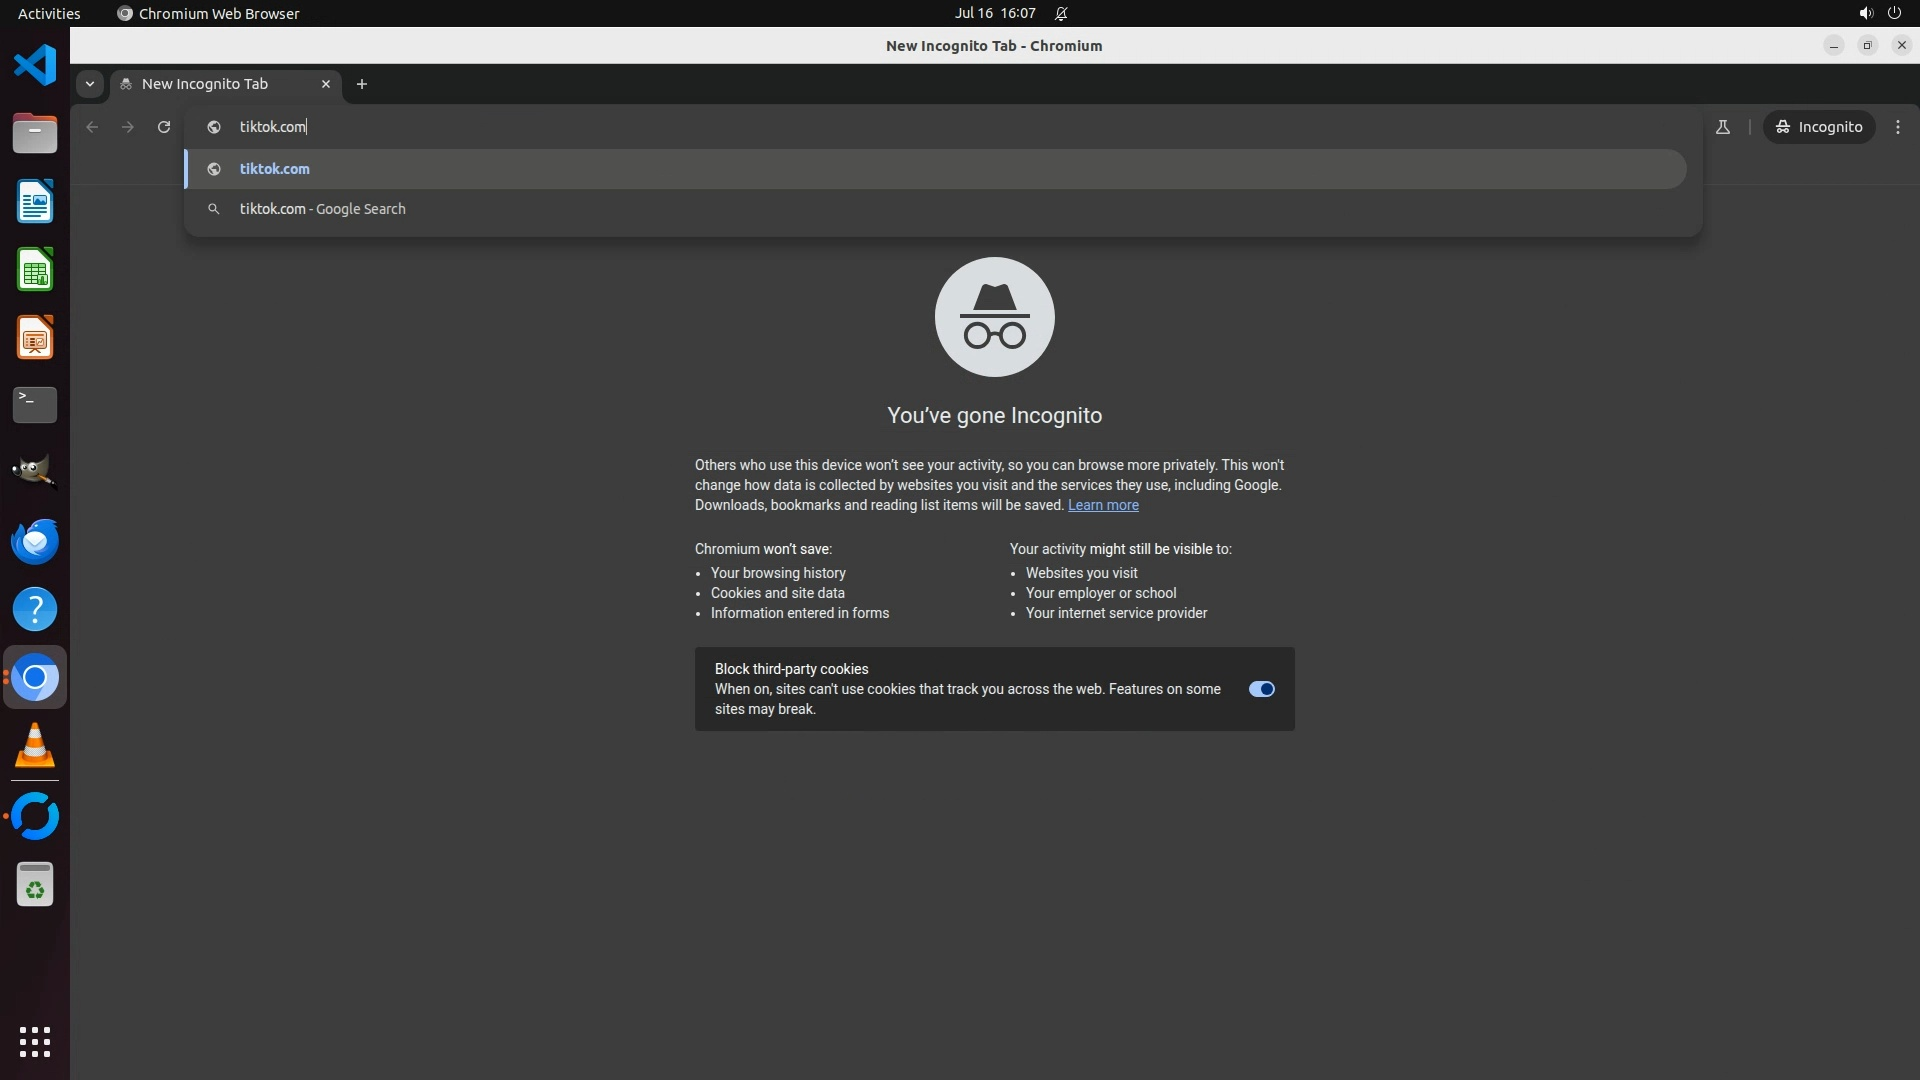
Task: Open Visual Studio Code from the dock
Action: coord(35,66)
